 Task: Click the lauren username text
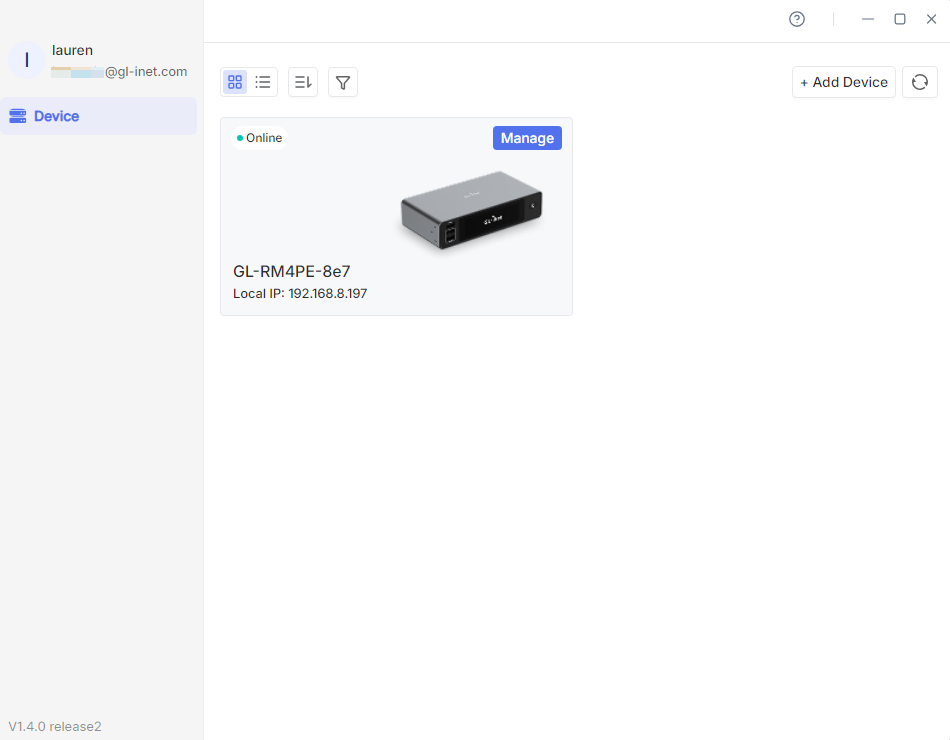pyautogui.click(x=72, y=50)
